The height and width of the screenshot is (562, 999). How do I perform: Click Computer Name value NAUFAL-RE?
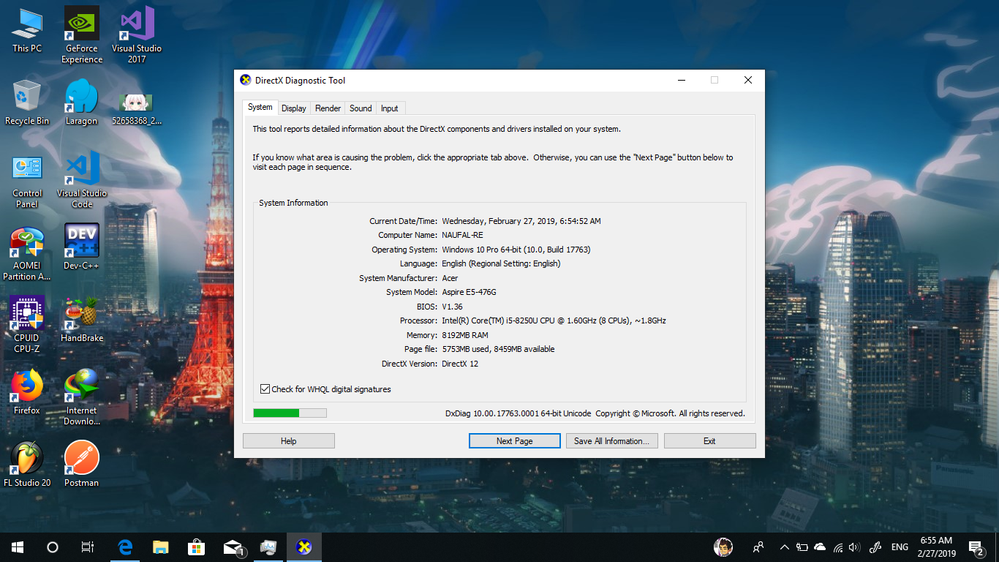(x=463, y=235)
